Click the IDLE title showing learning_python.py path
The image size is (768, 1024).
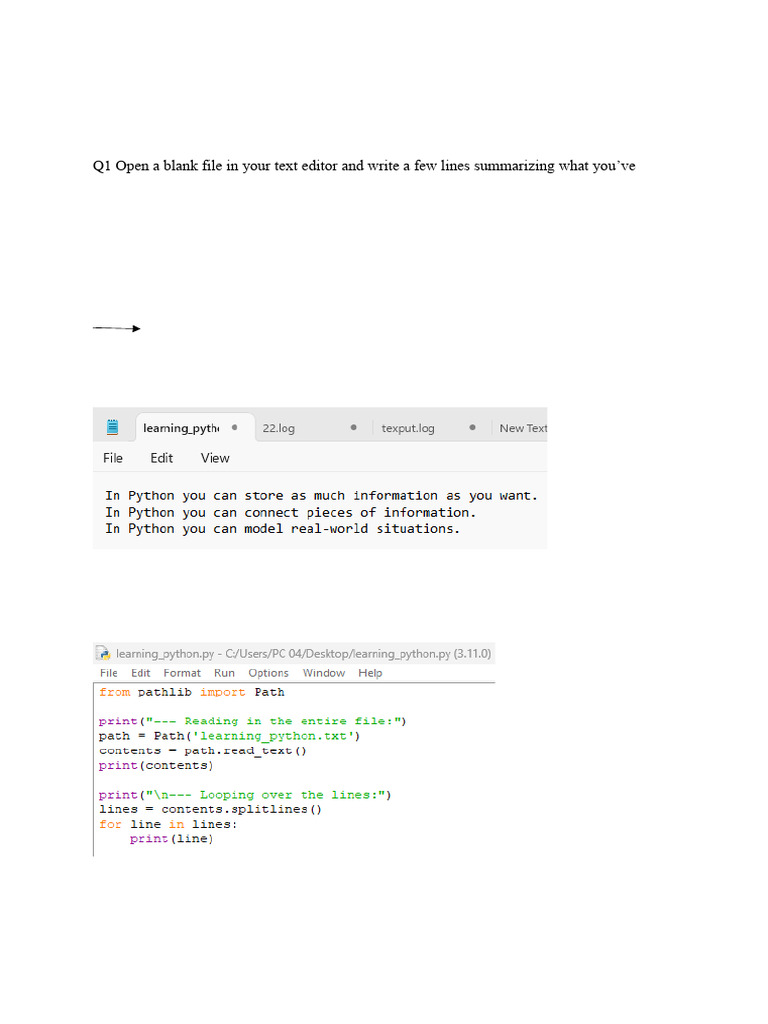pos(303,653)
